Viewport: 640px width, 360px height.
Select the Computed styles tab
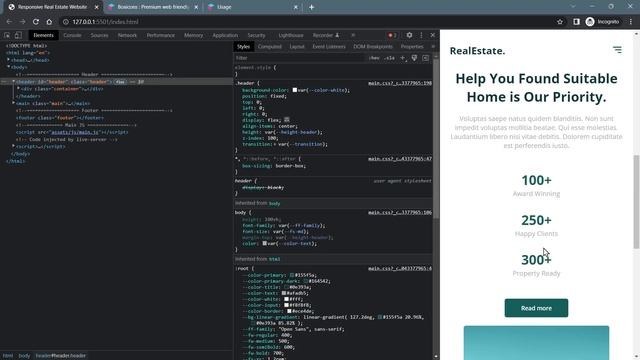(270, 47)
